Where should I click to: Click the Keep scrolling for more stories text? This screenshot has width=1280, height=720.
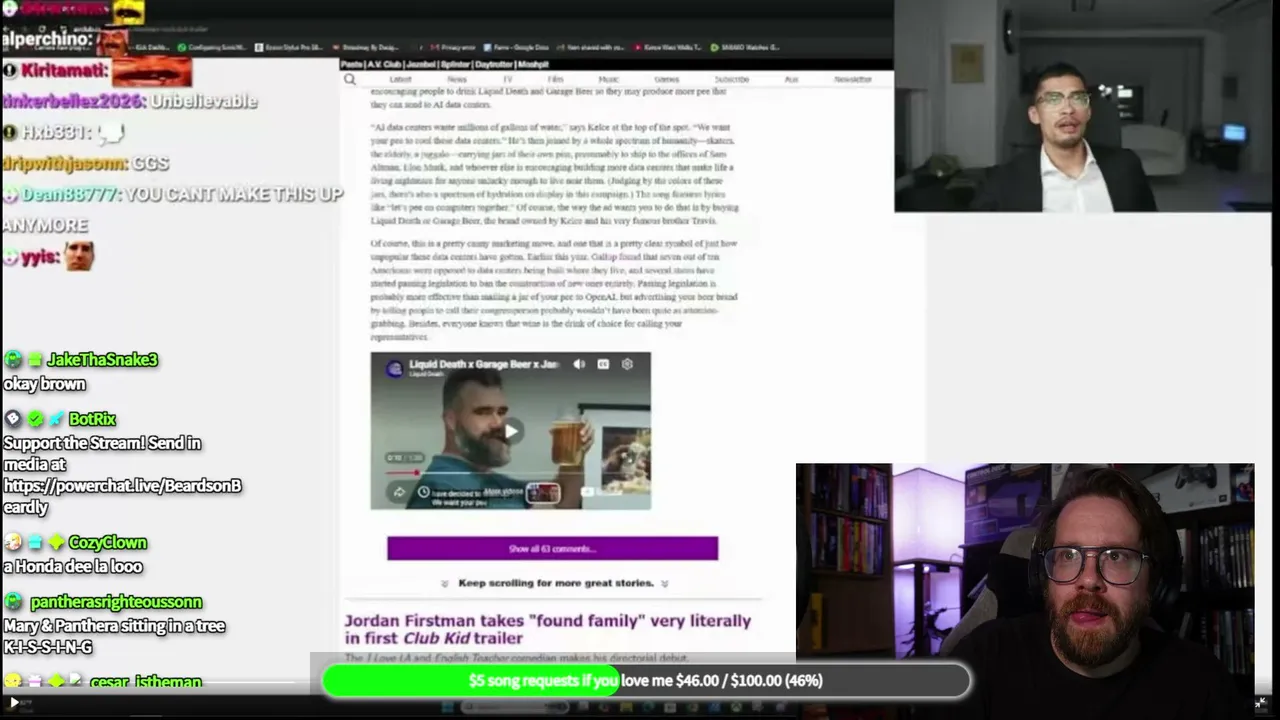pyautogui.click(x=555, y=583)
